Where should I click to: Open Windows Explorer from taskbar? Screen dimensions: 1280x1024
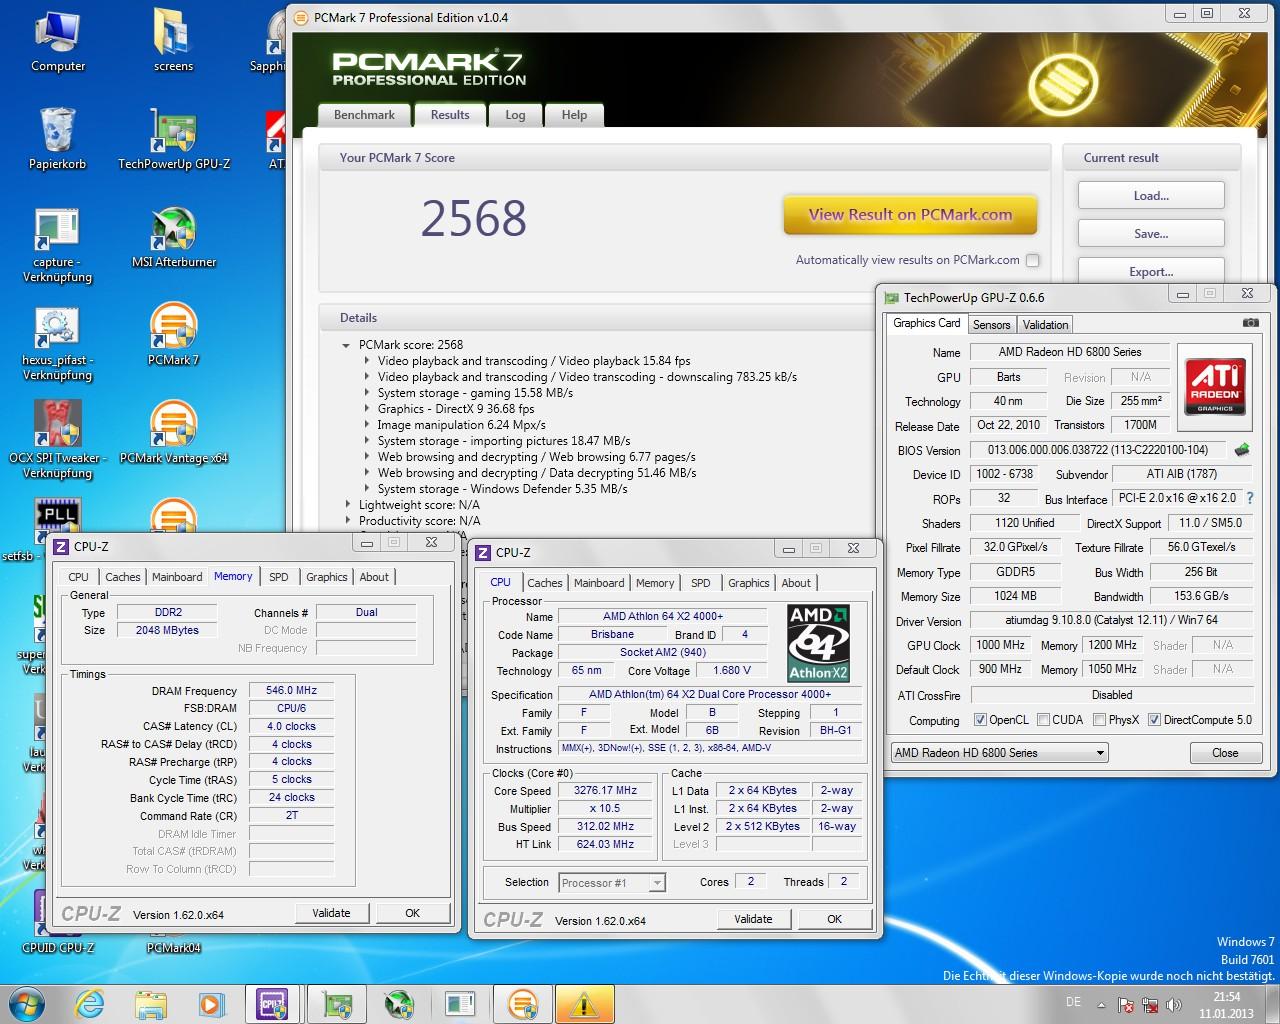150,1004
